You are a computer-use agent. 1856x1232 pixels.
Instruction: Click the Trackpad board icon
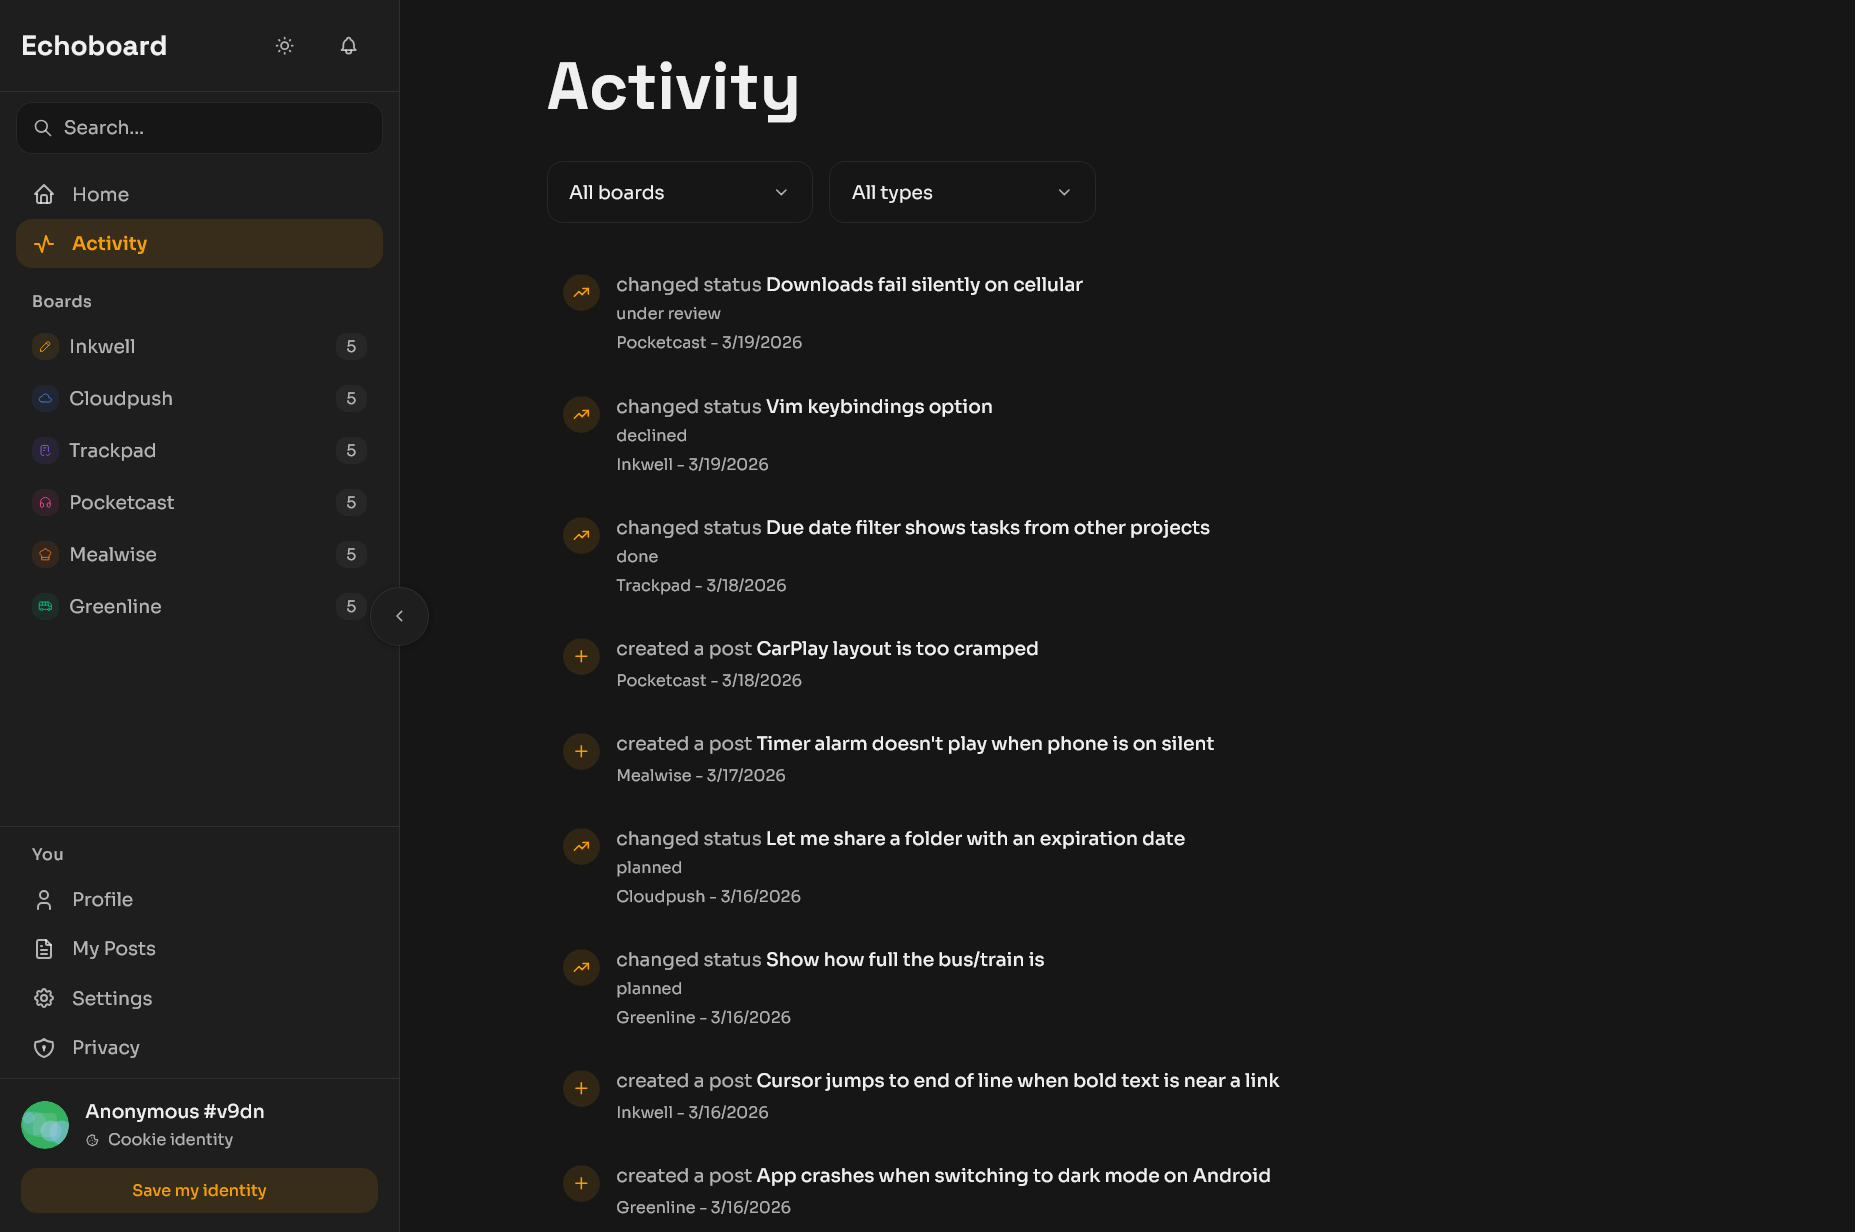point(45,451)
